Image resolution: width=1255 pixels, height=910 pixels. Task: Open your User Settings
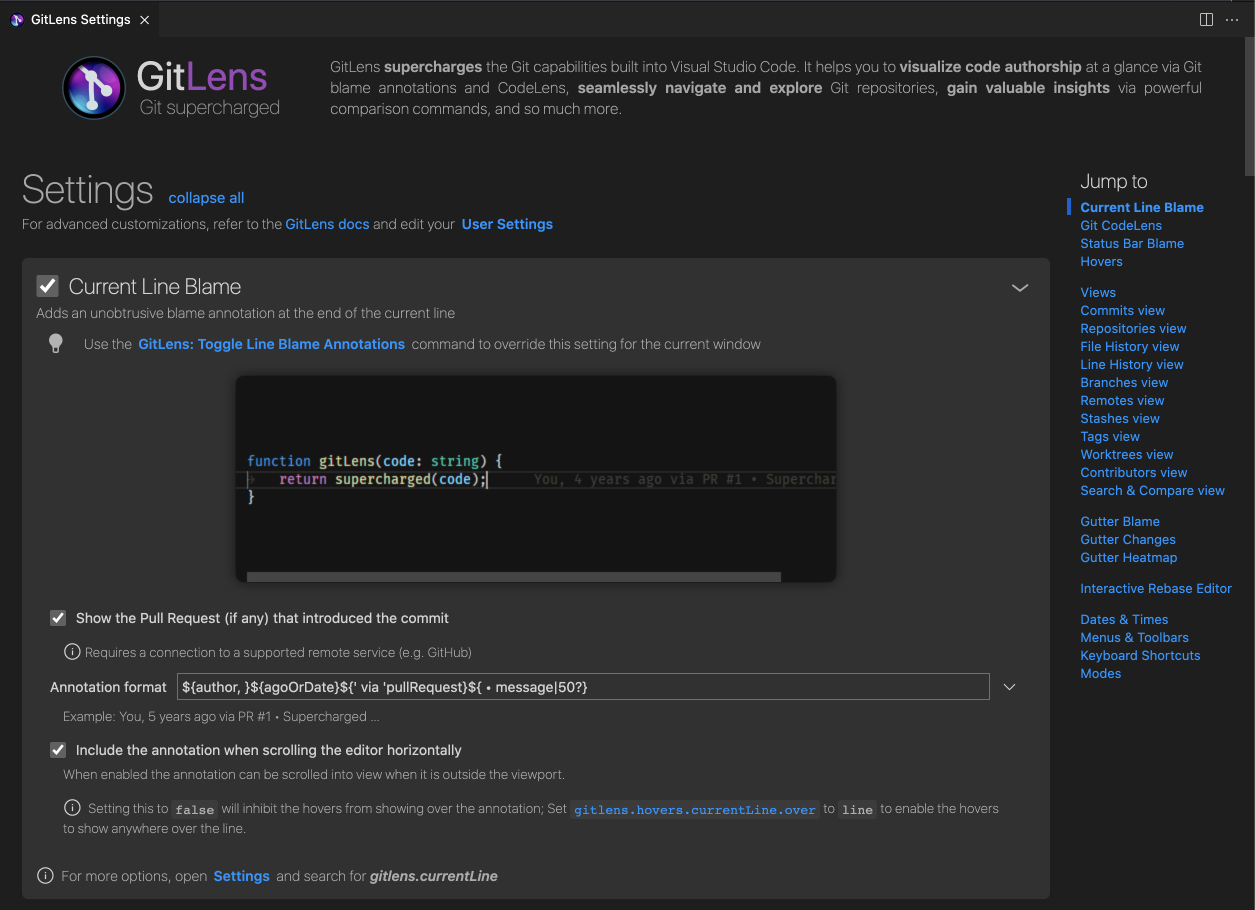pos(507,224)
